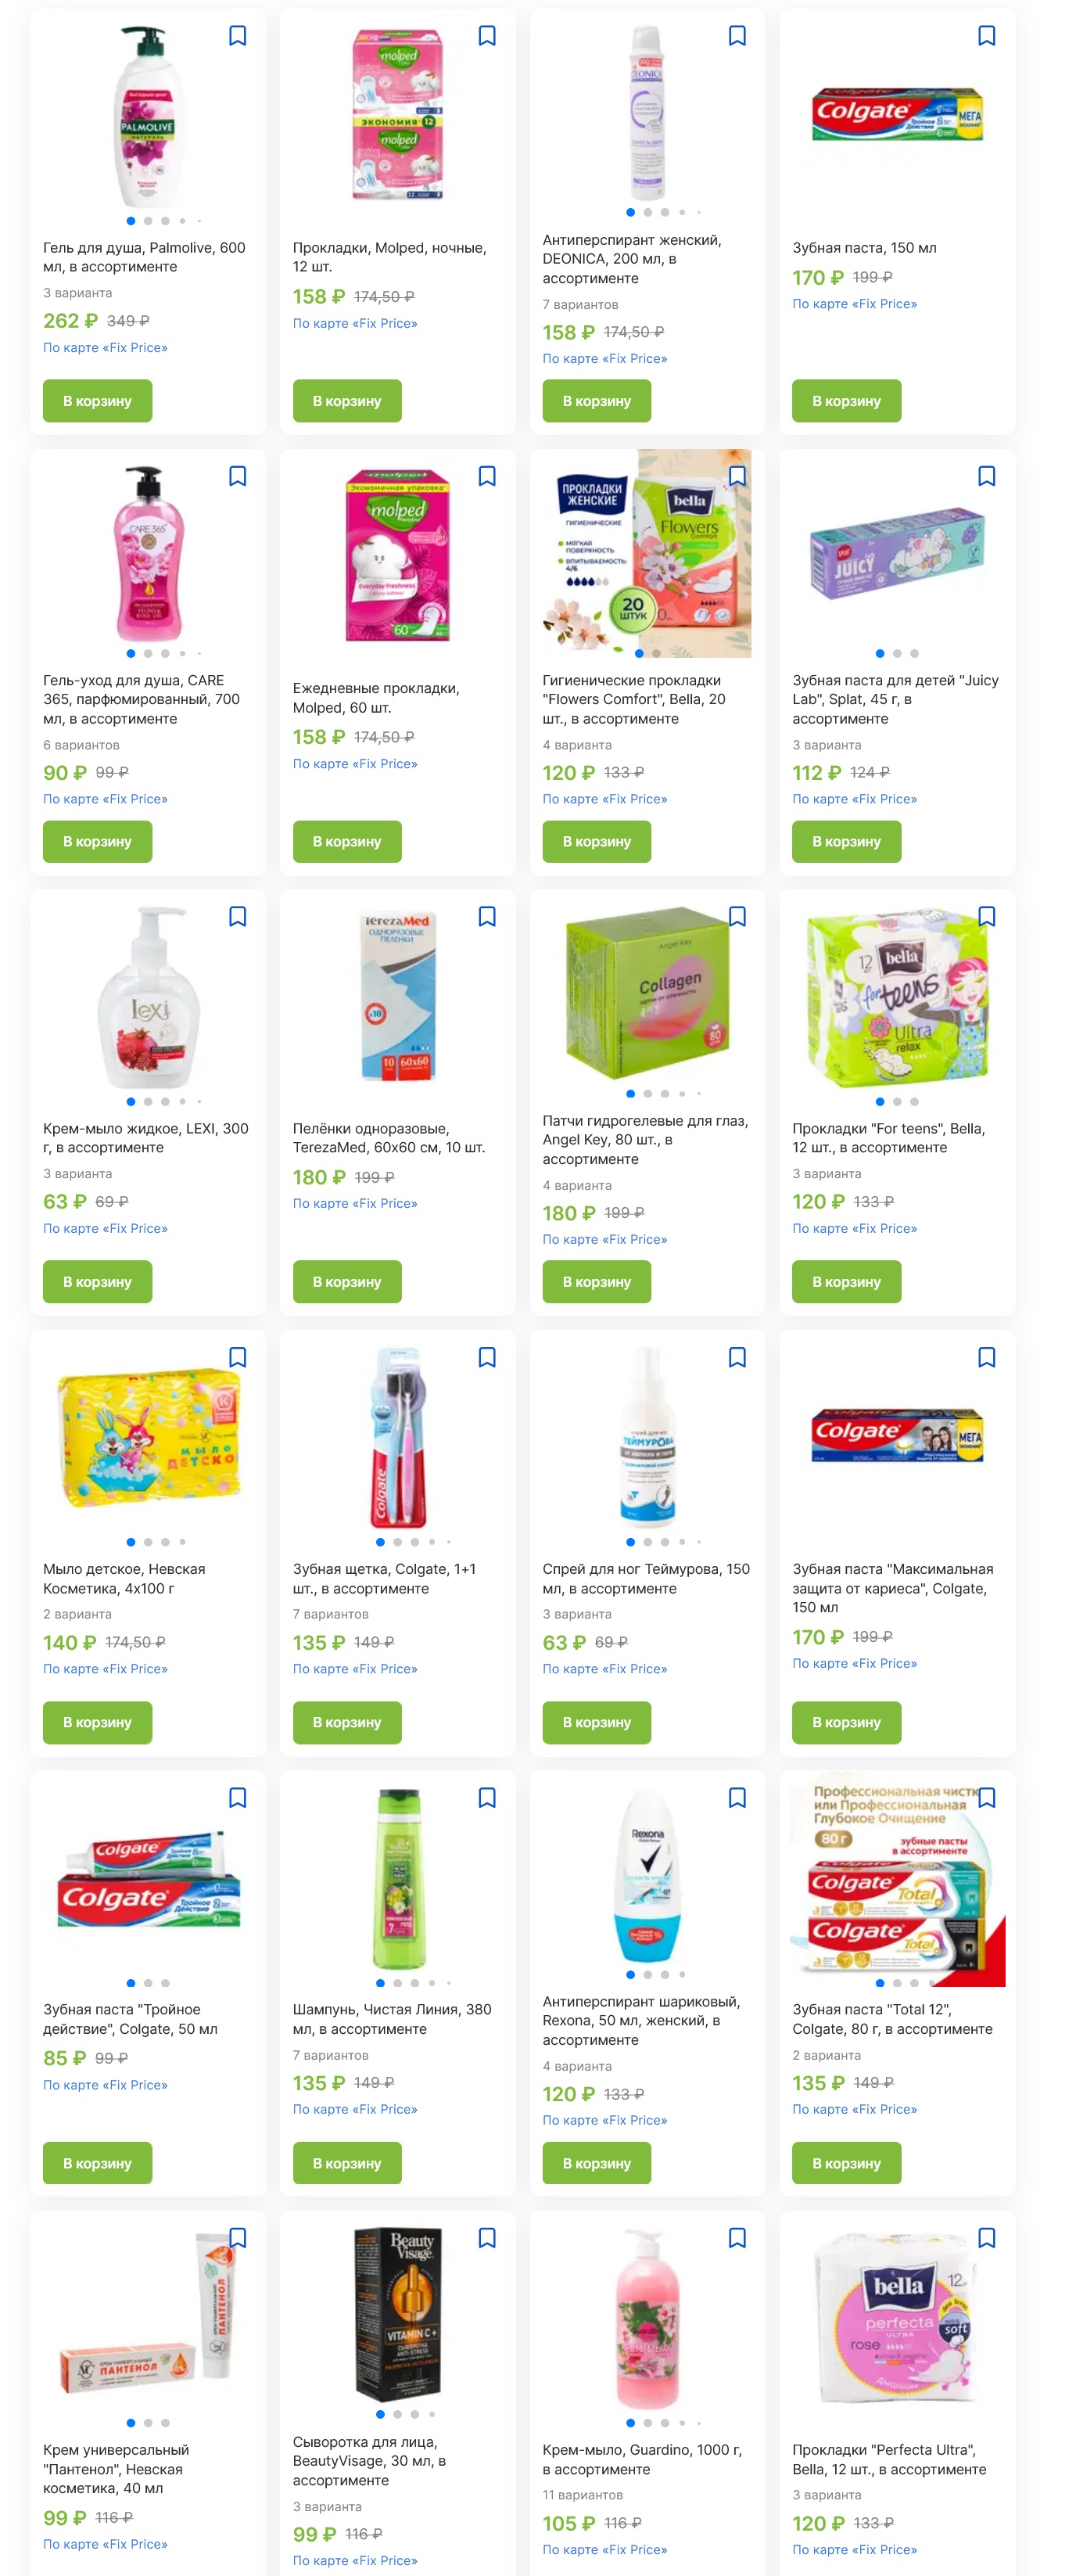Save Molped night pads to favorites

(487, 36)
